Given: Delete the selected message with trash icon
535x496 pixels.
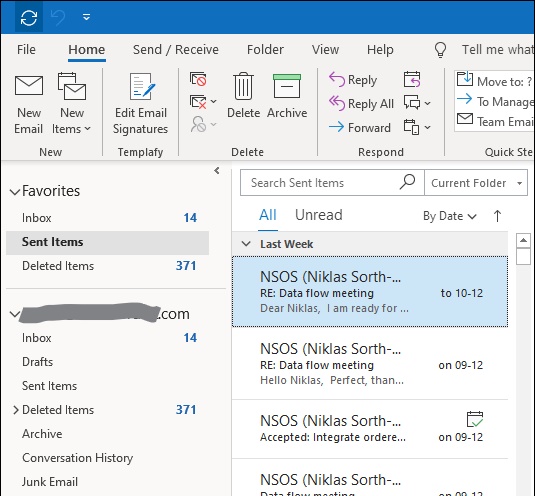Looking at the screenshot, I should (243, 96).
